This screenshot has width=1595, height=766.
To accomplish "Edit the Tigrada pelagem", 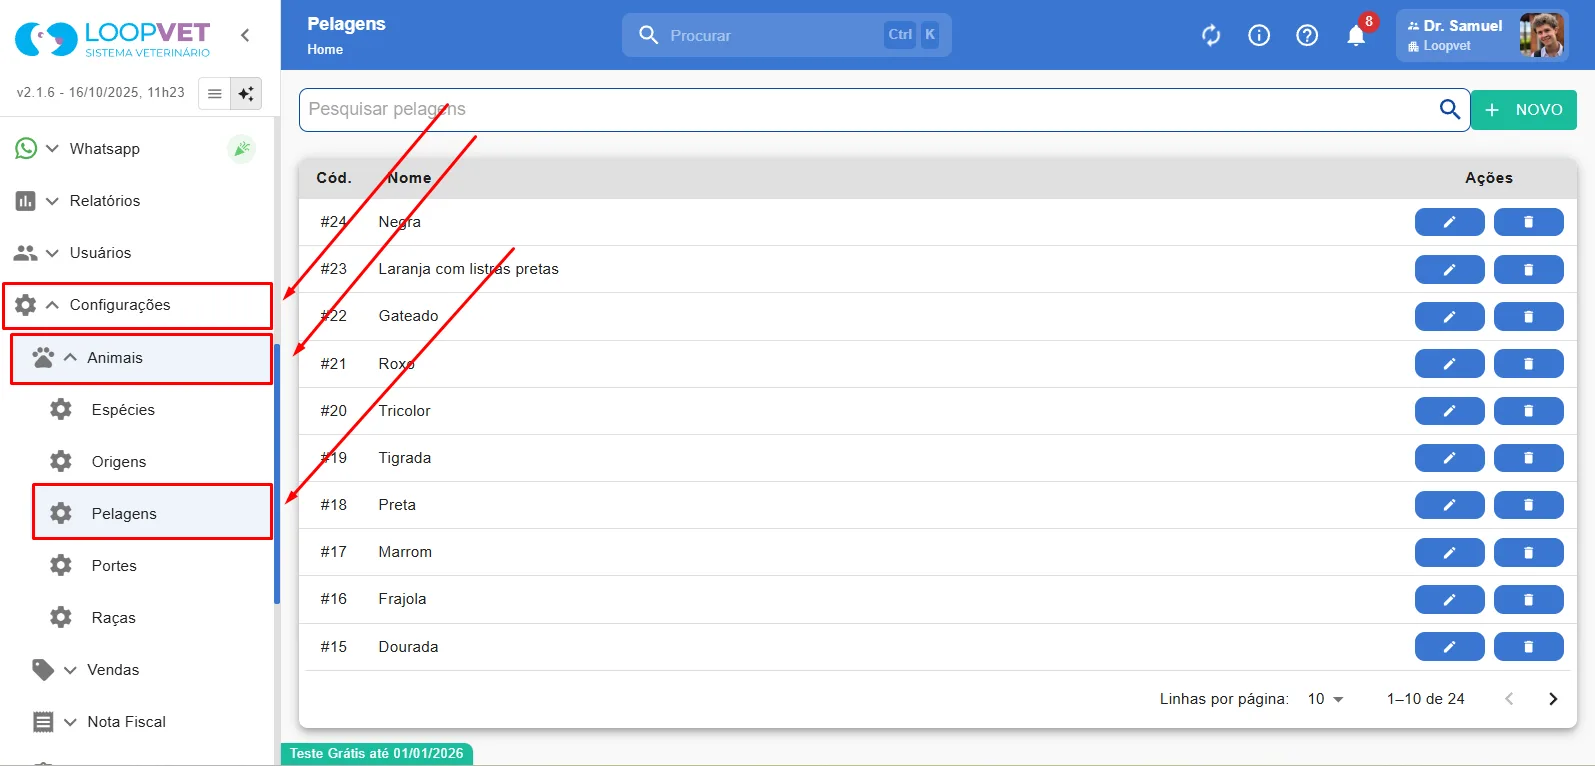I will click(1449, 458).
